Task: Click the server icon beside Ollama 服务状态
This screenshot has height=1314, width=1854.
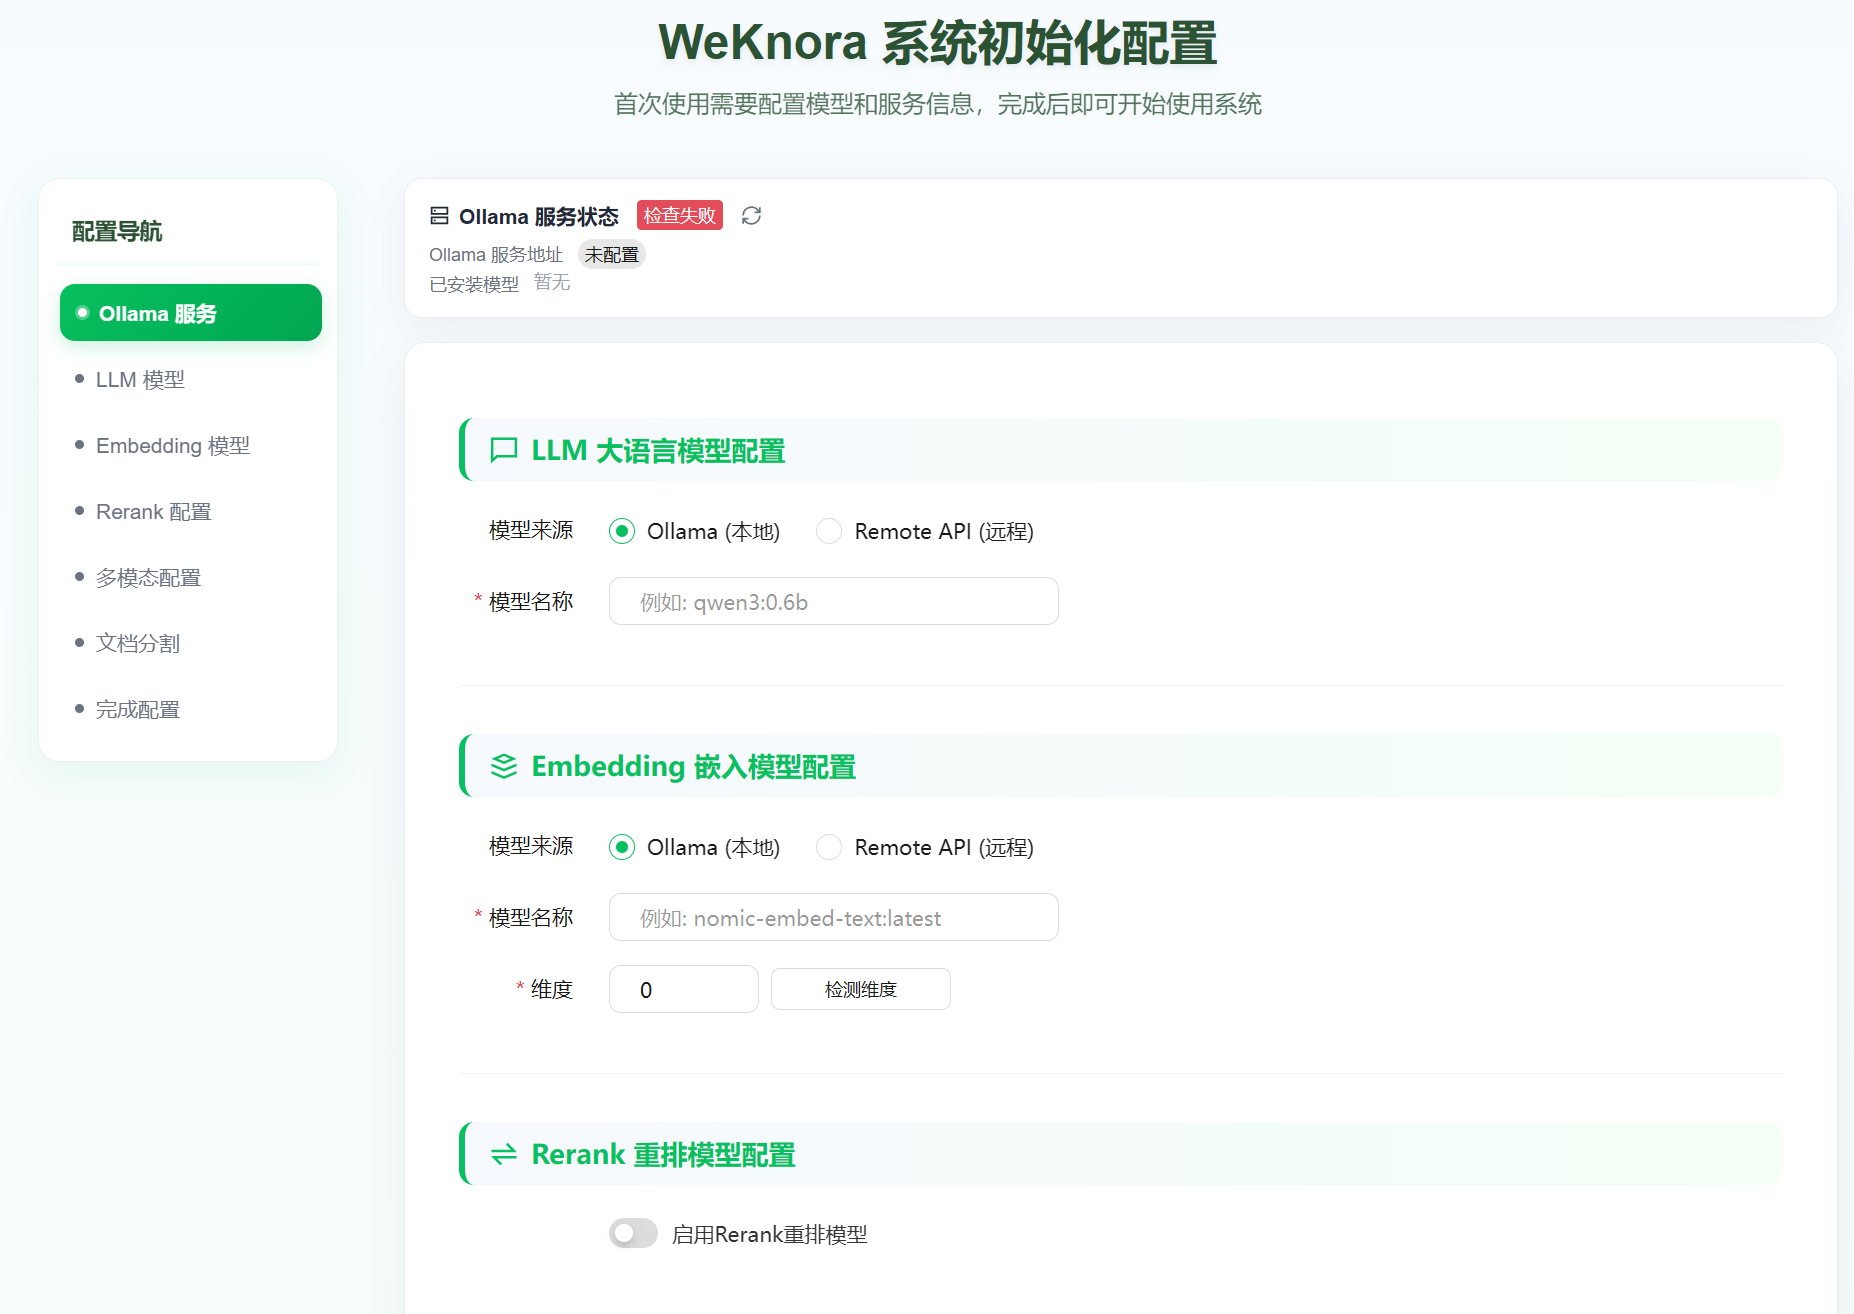Action: (439, 216)
